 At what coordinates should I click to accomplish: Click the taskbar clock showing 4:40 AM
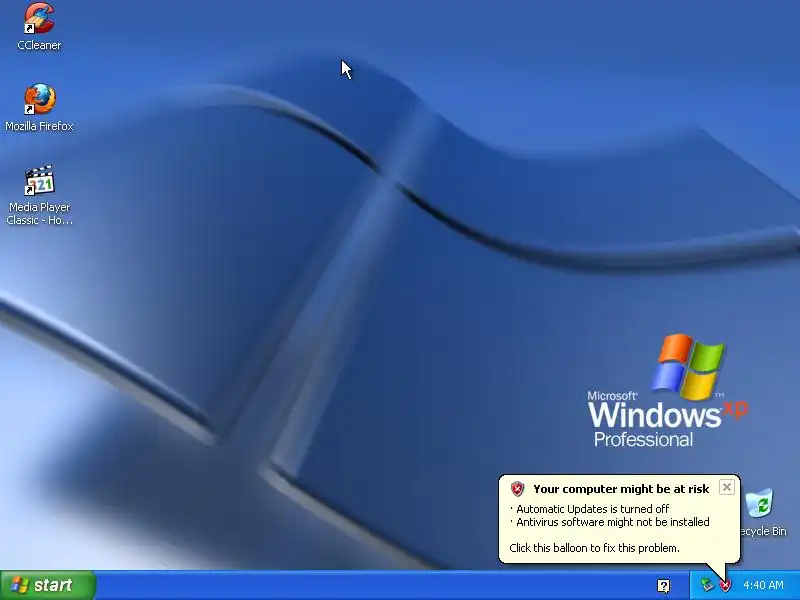point(763,585)
